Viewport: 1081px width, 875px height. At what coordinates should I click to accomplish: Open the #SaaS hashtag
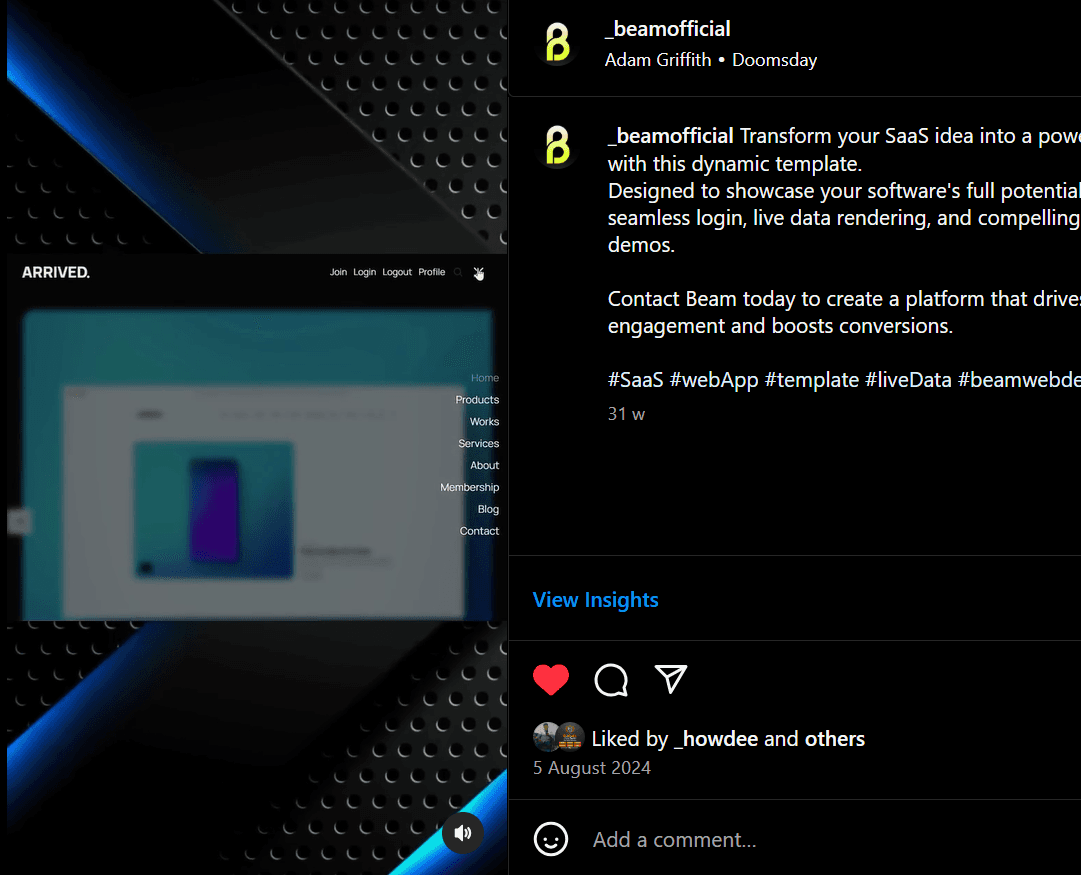click(635, 380)
